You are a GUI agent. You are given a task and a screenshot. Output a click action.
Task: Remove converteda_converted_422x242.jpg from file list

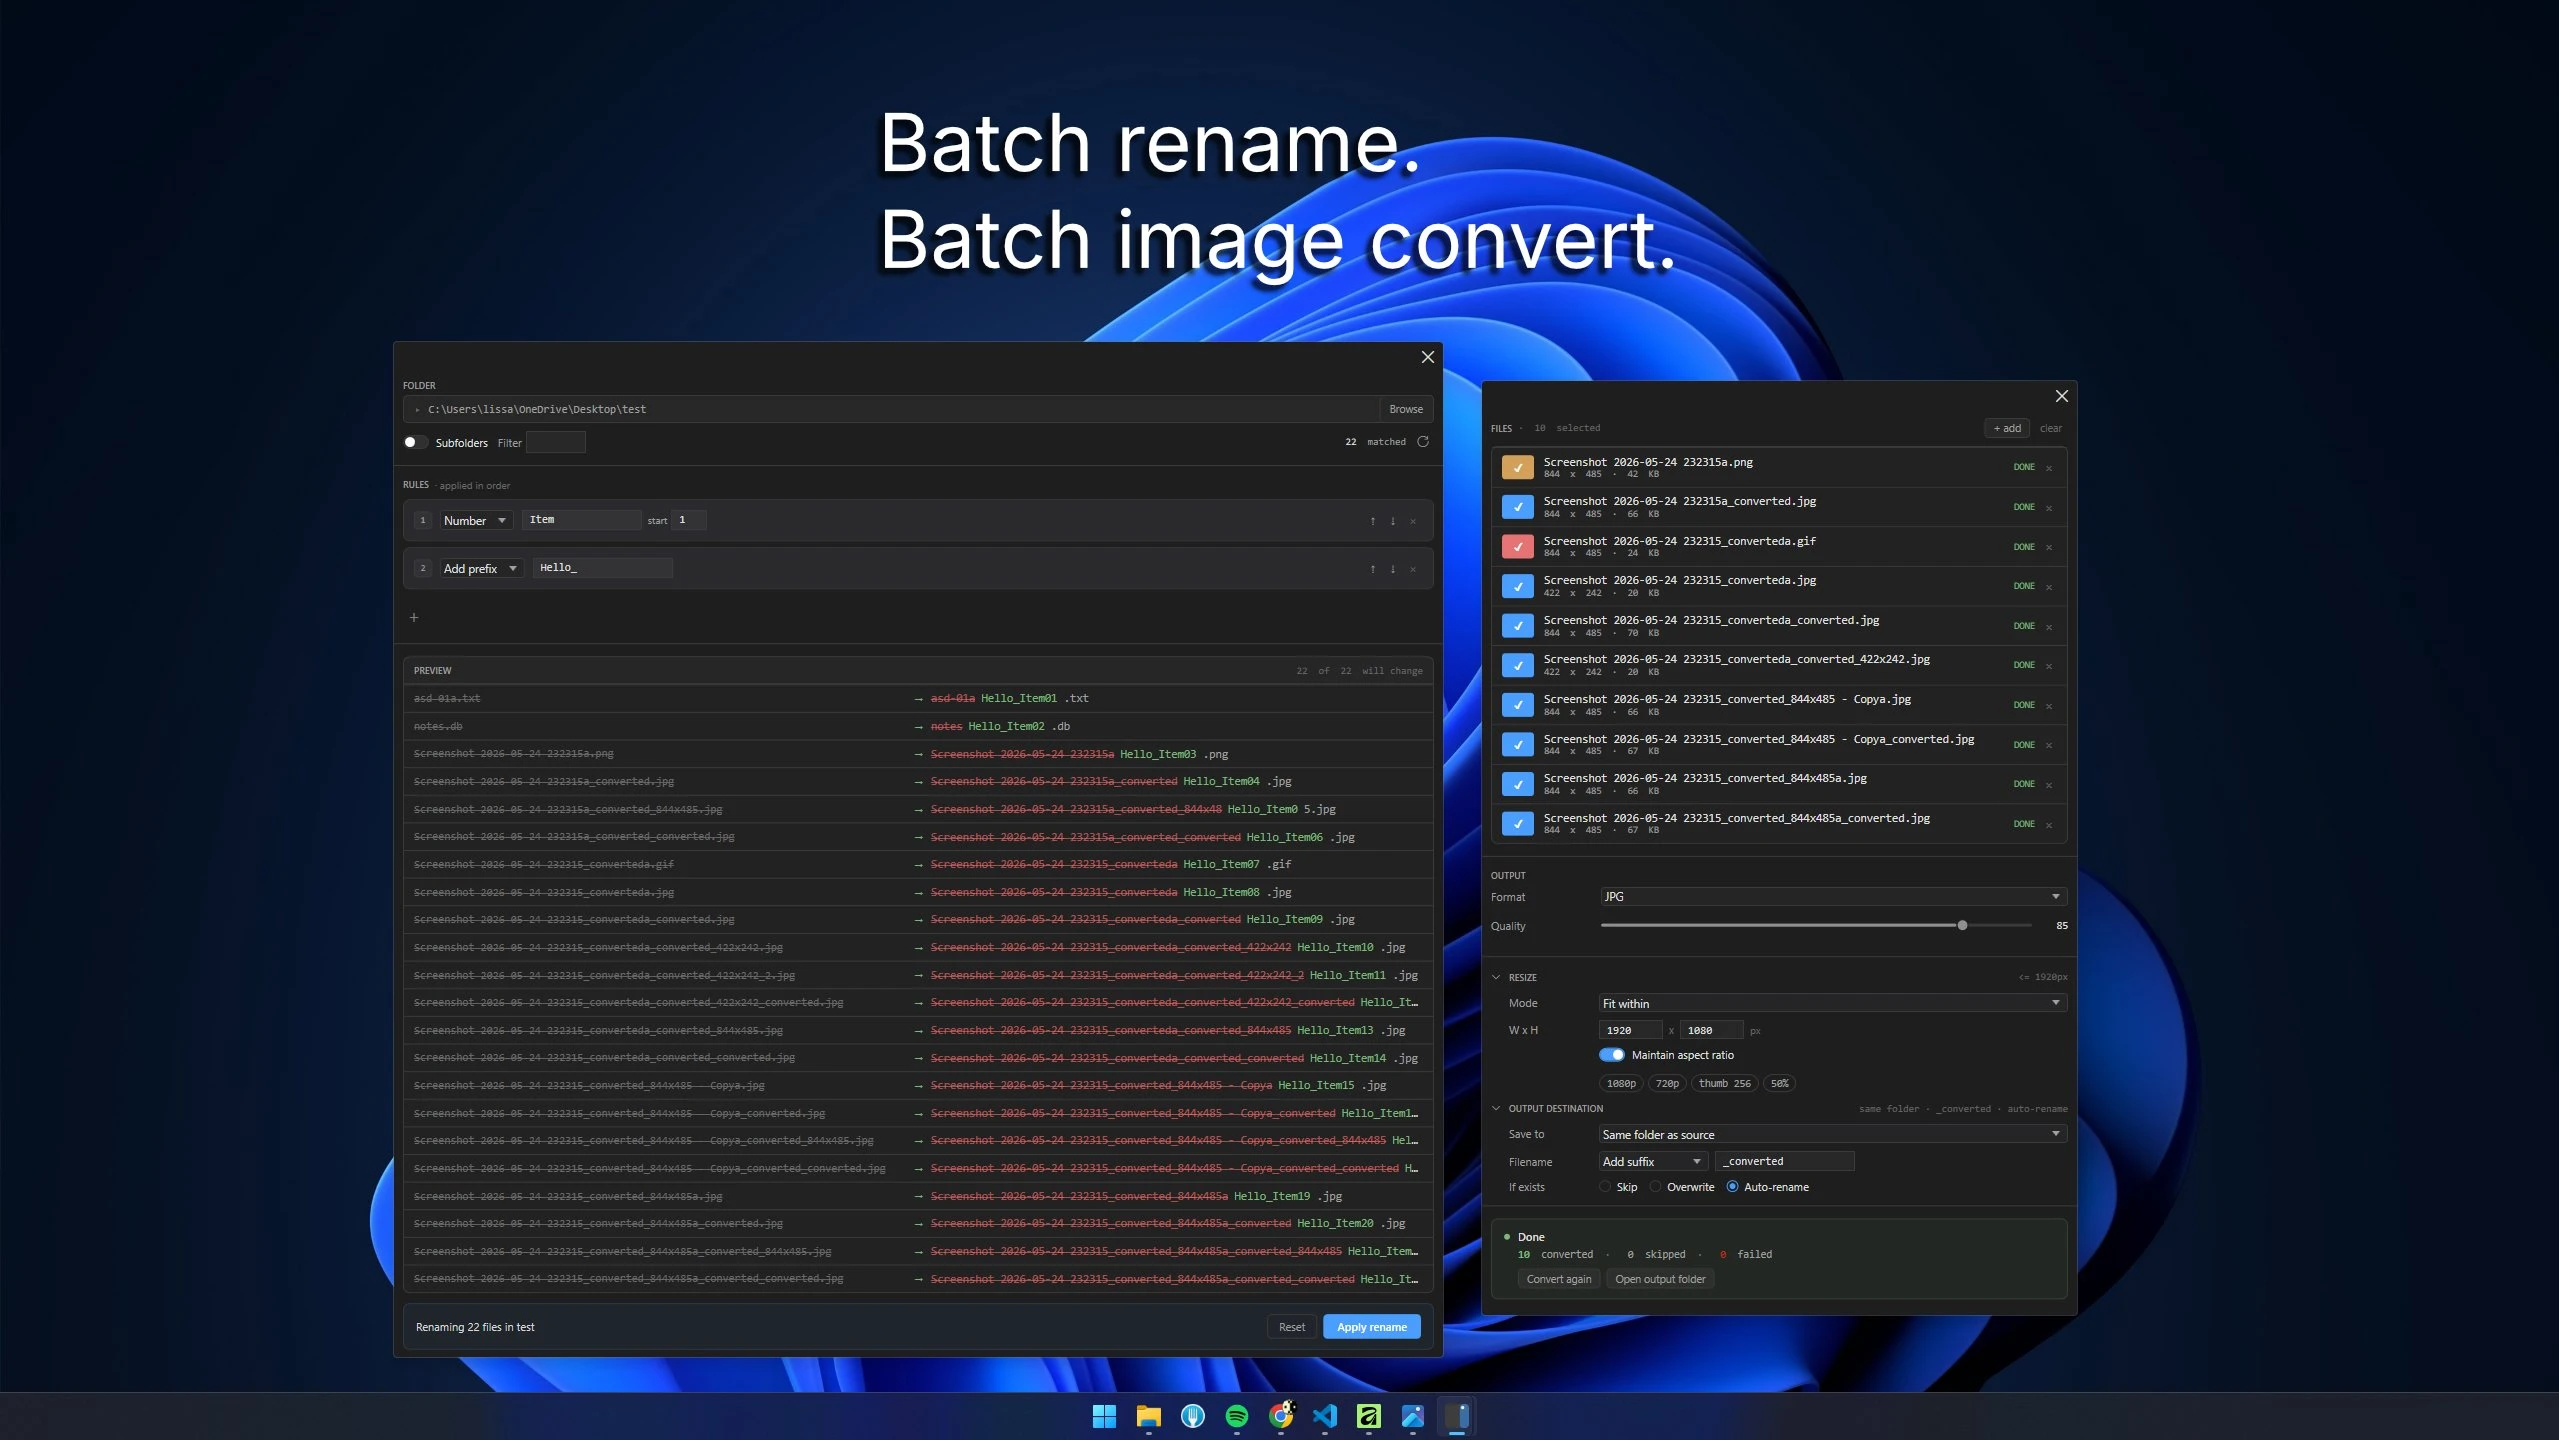tap(2049, 666)
